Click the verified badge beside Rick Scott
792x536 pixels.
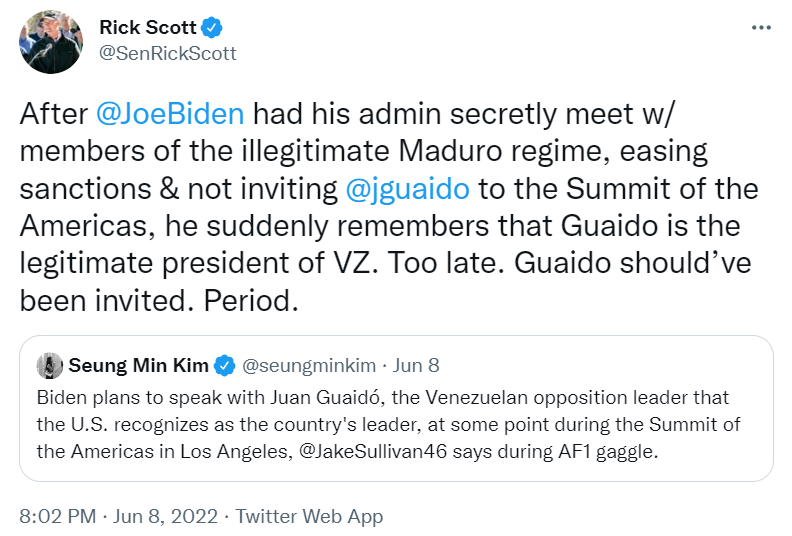(x=212, y=28)
